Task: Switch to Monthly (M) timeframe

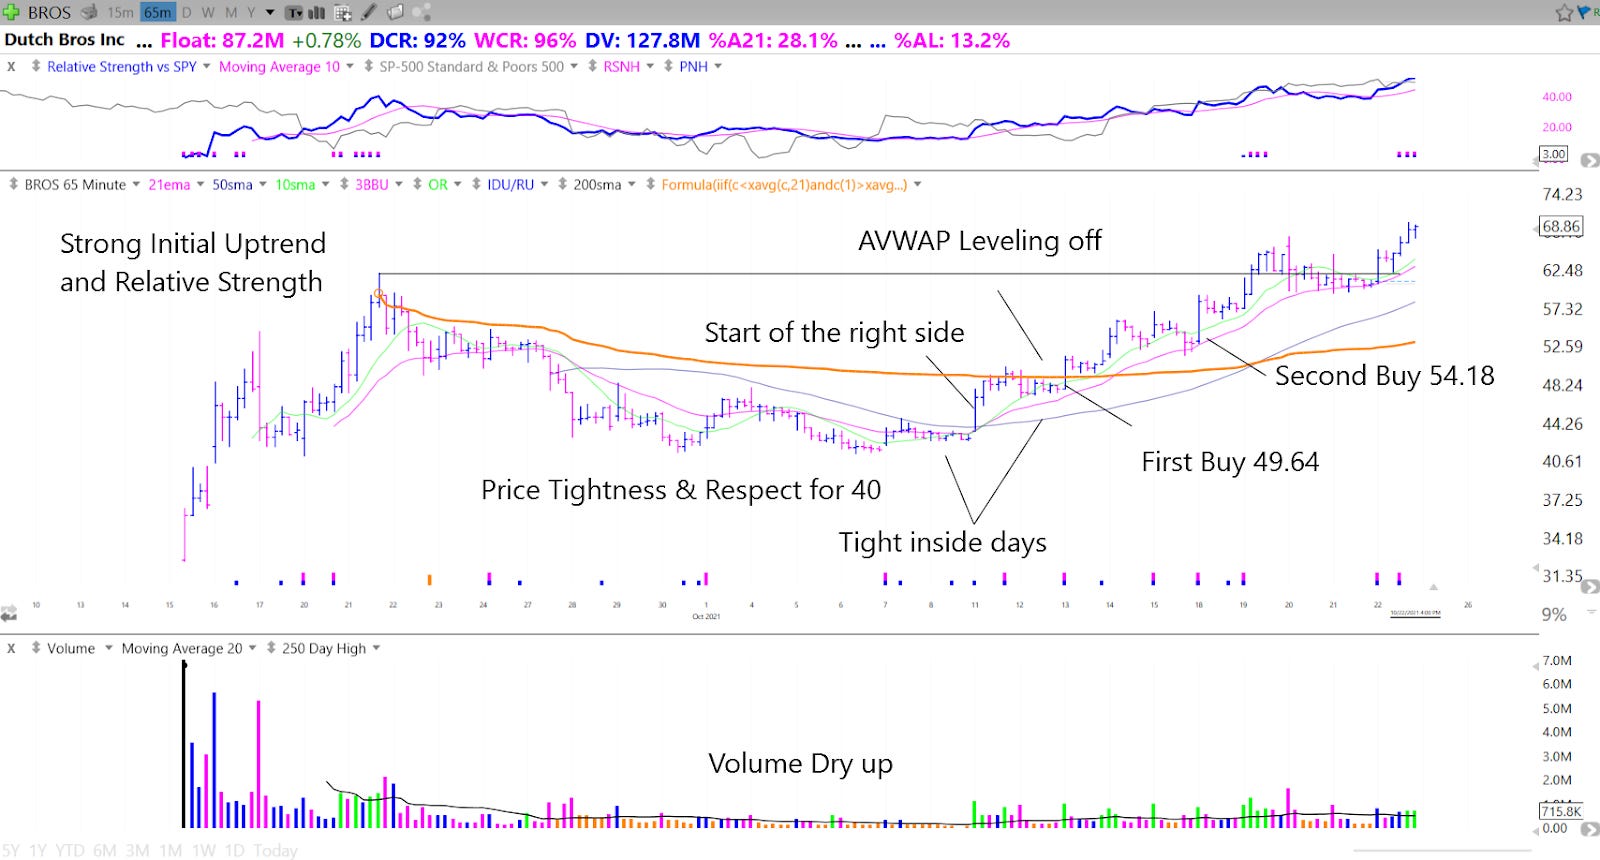Action: tap(231, 13)
